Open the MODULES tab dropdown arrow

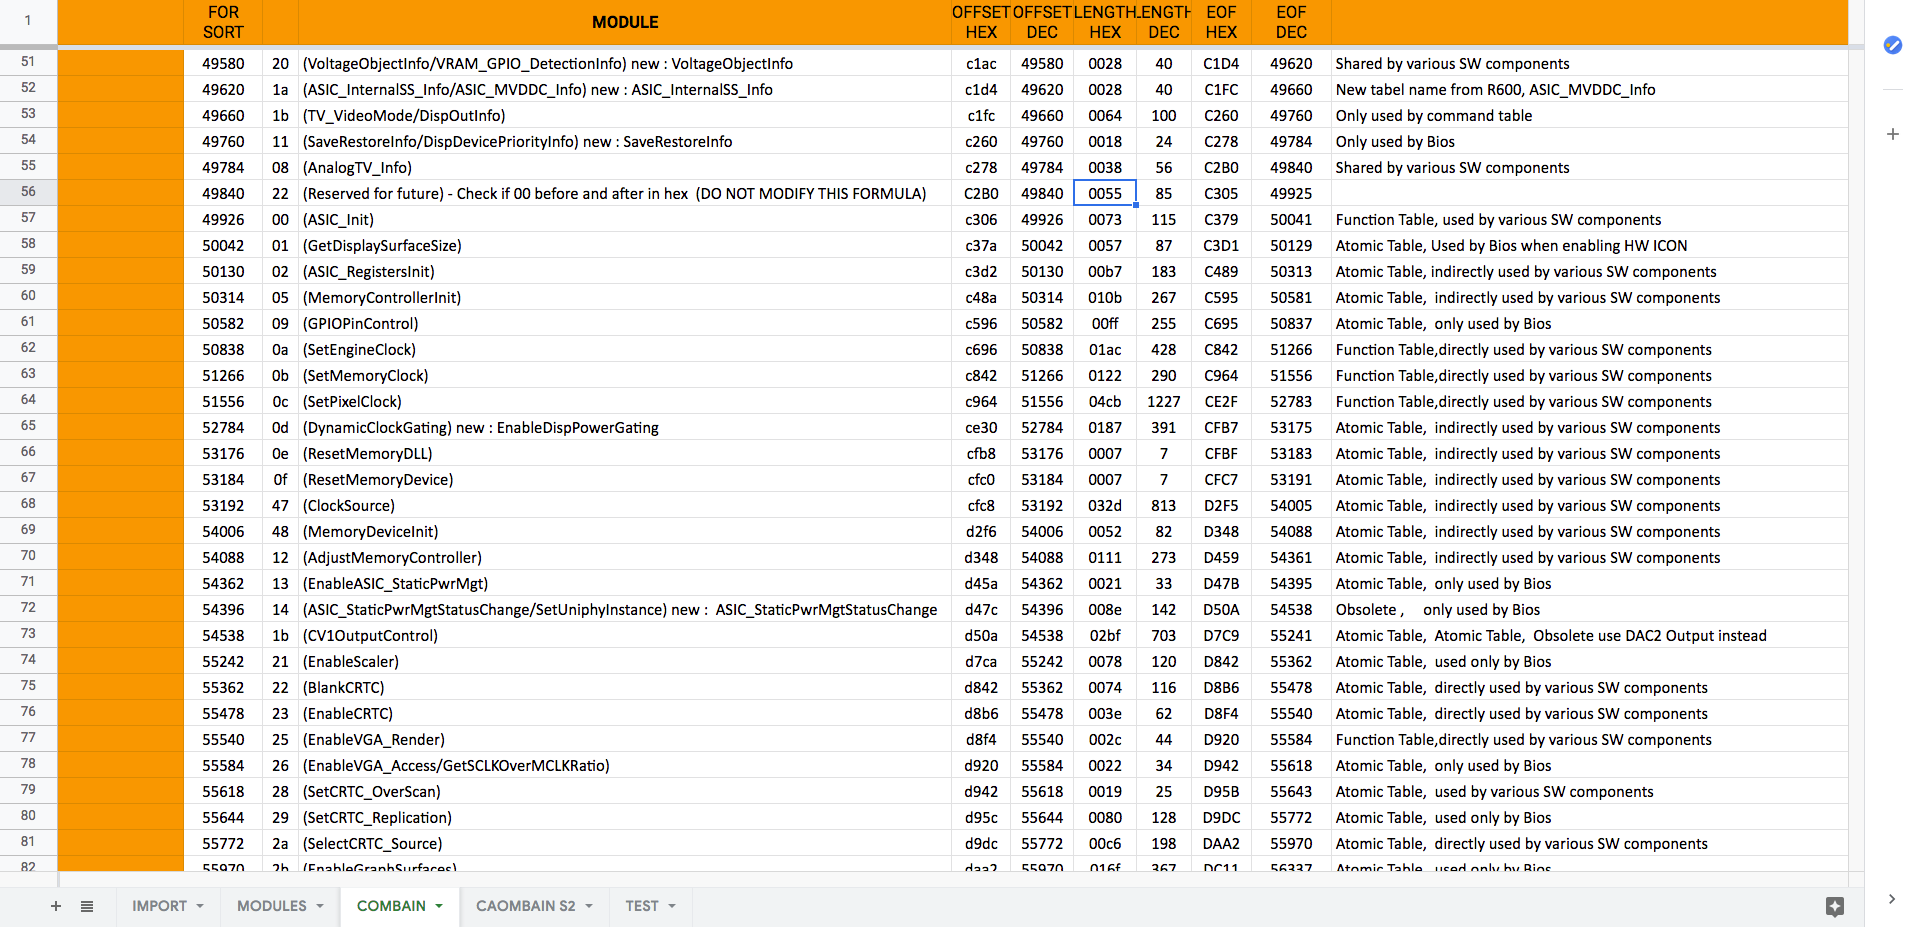[320, 906]
